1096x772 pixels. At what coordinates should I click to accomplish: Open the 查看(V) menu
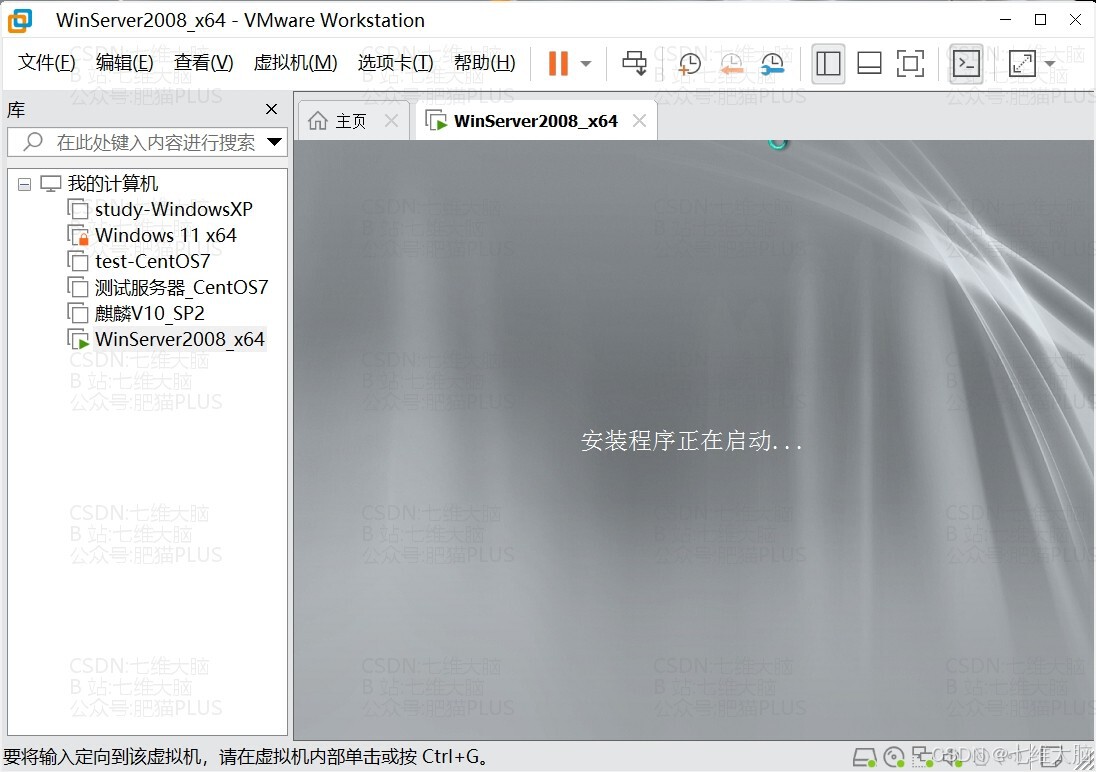tap(203, 63)
